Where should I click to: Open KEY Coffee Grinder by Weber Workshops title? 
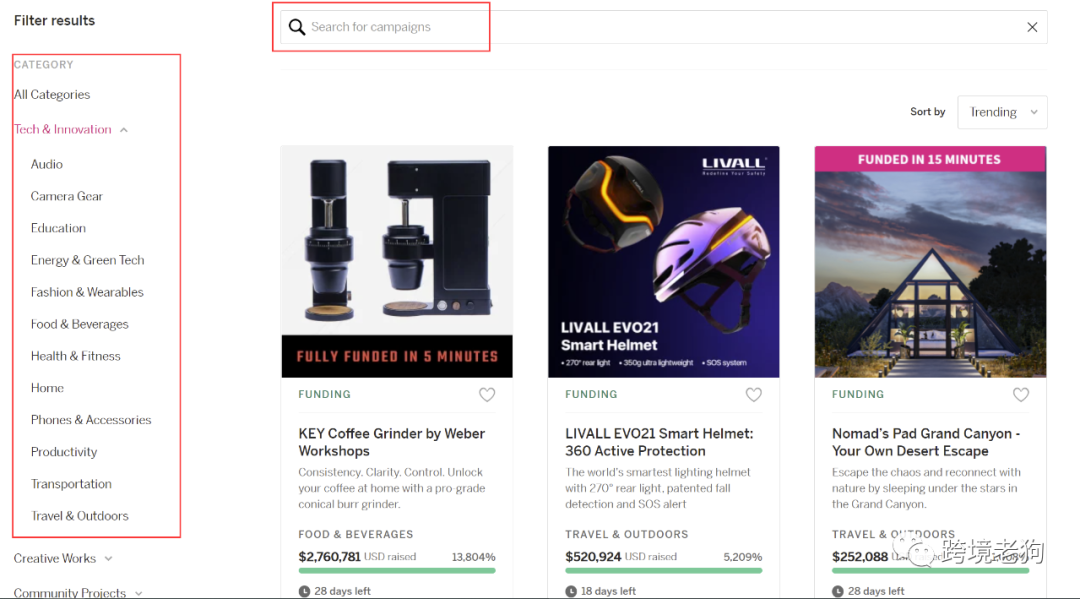tap(392, 442)
